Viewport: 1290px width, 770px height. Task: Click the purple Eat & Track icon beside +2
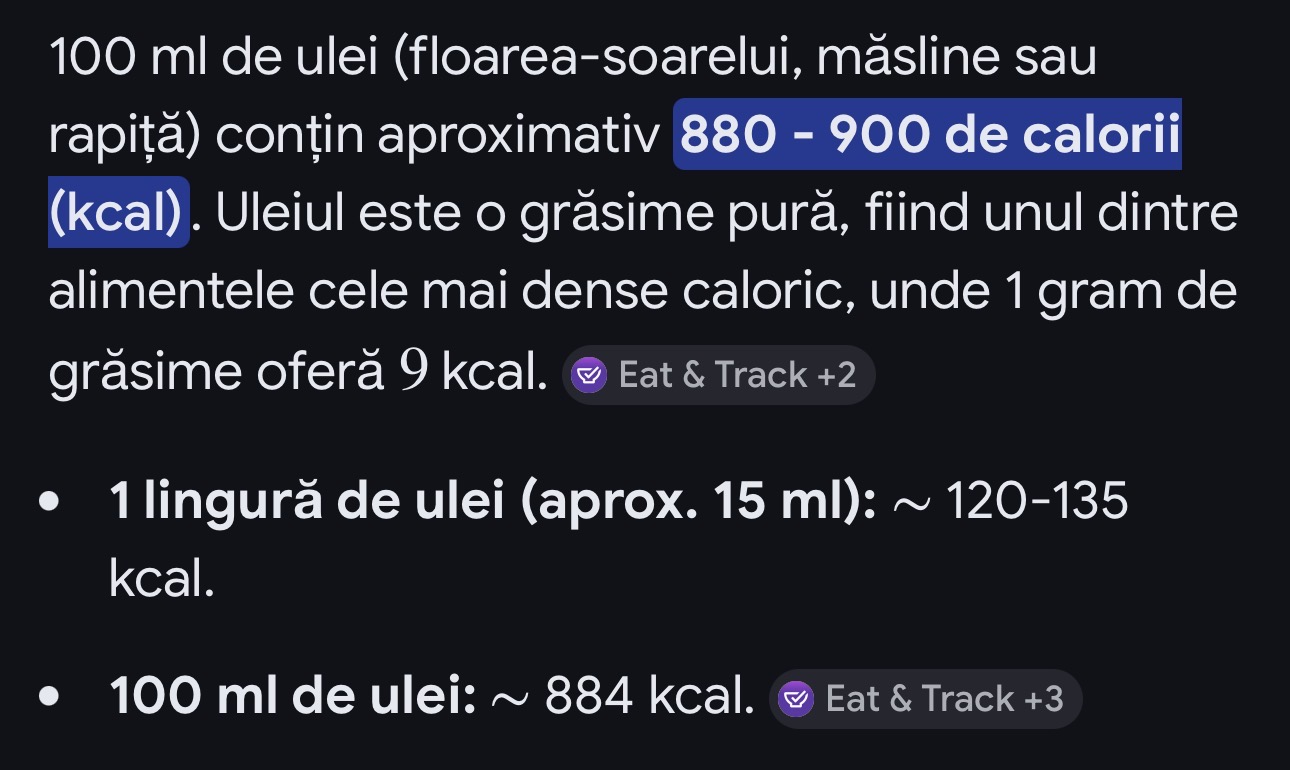click(x=588, y=375)
